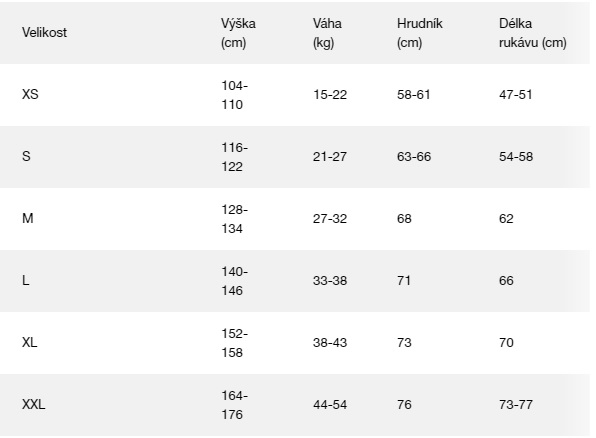Click chest value 68 in M row
Screen dimensions: 596x438
point(404,219)
